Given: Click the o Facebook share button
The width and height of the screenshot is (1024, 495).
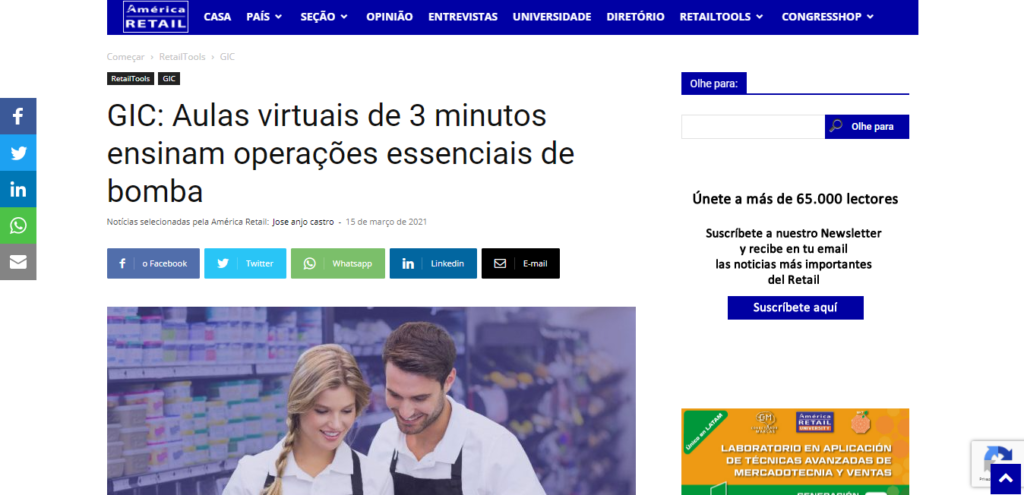Looking at the screenshot, I should point(153,263).
